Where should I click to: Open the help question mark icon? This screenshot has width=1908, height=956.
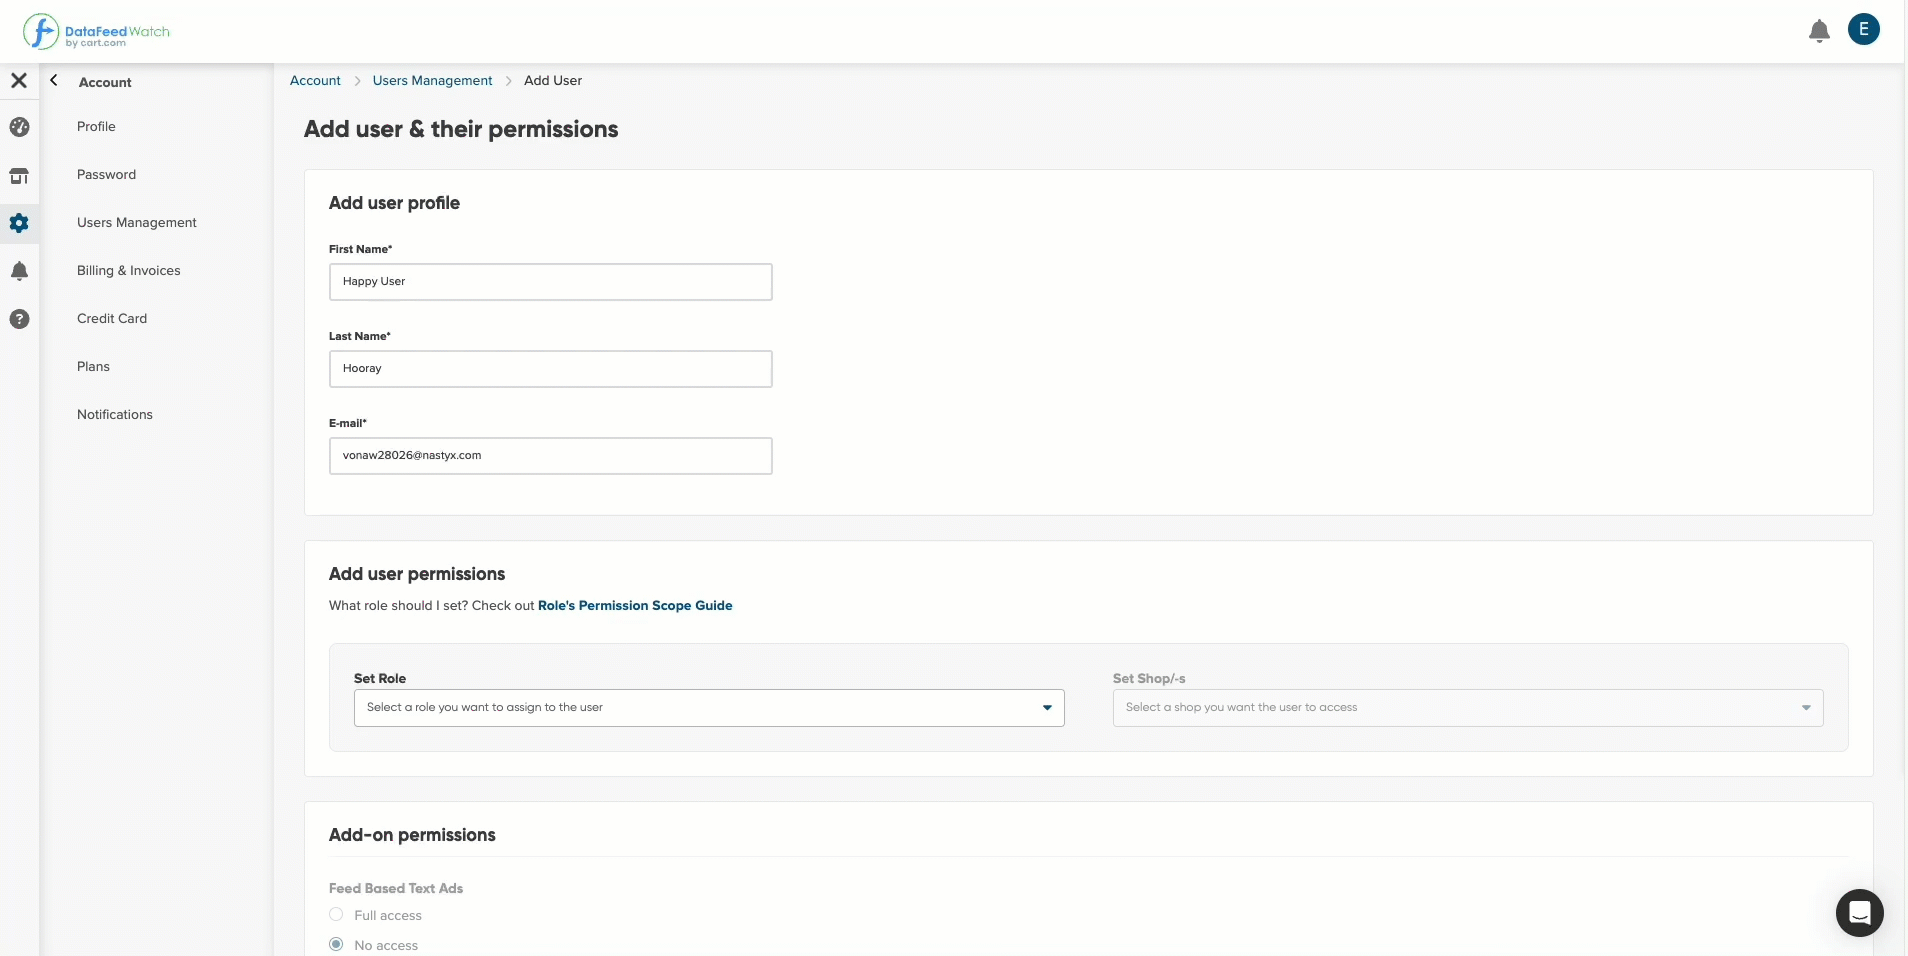tap(19, 319)
